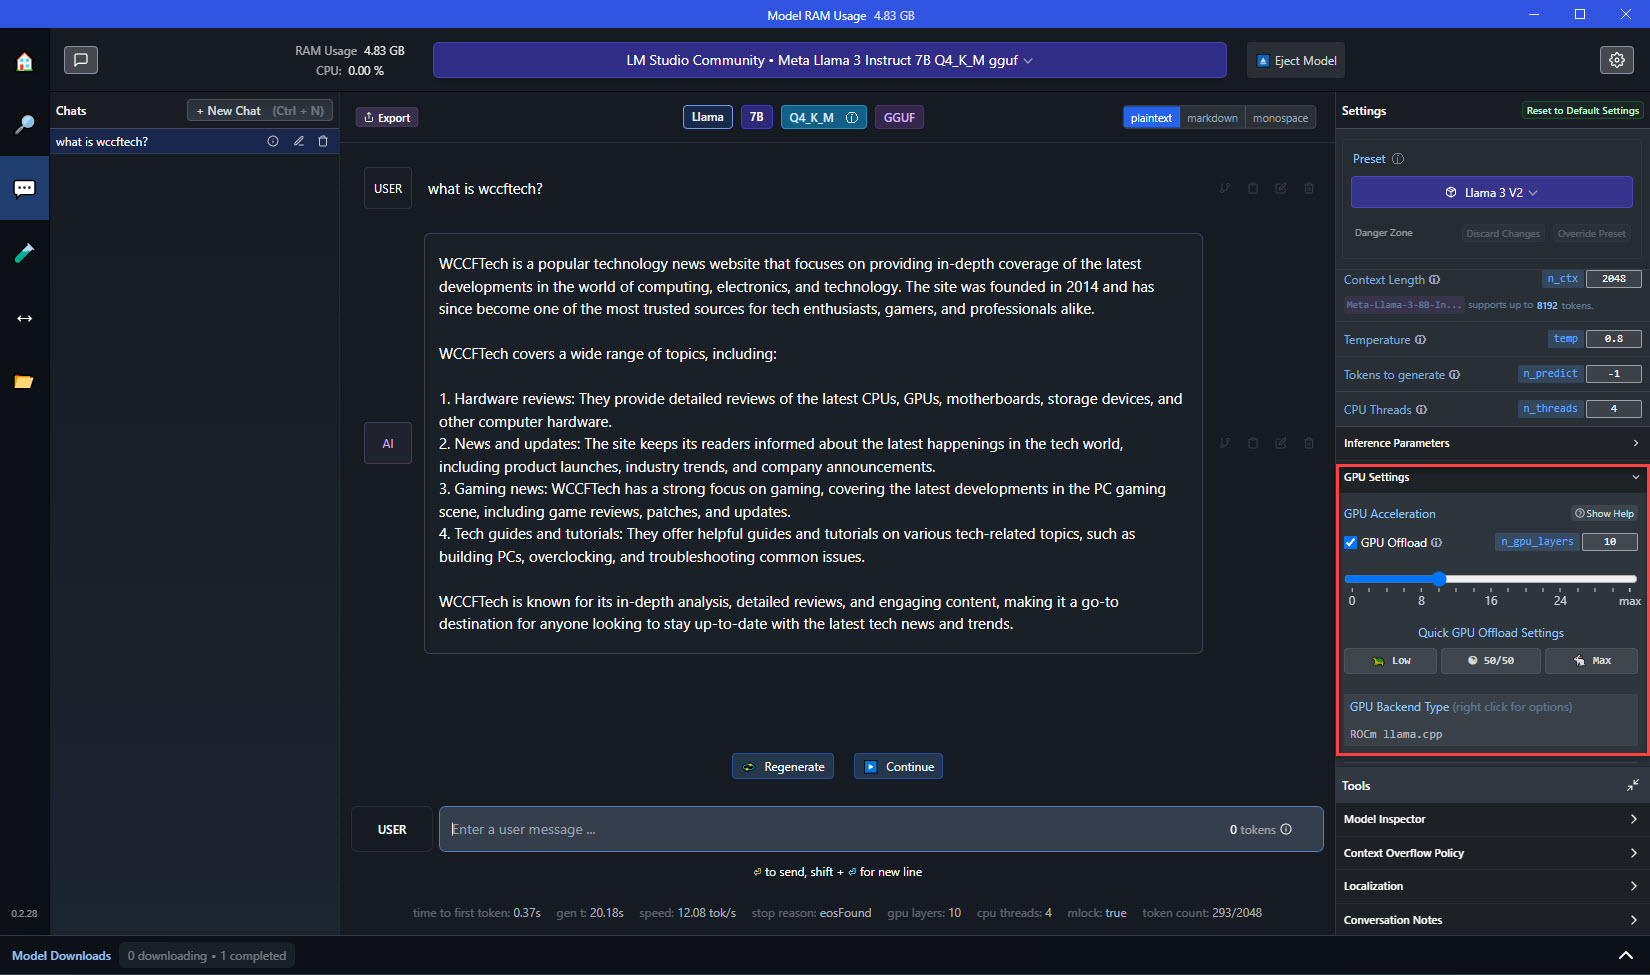Open the Playground (flask) sidebar tab
This screenshot has width=1650, height=975.
pyautogui.click(x=24, y=253)
